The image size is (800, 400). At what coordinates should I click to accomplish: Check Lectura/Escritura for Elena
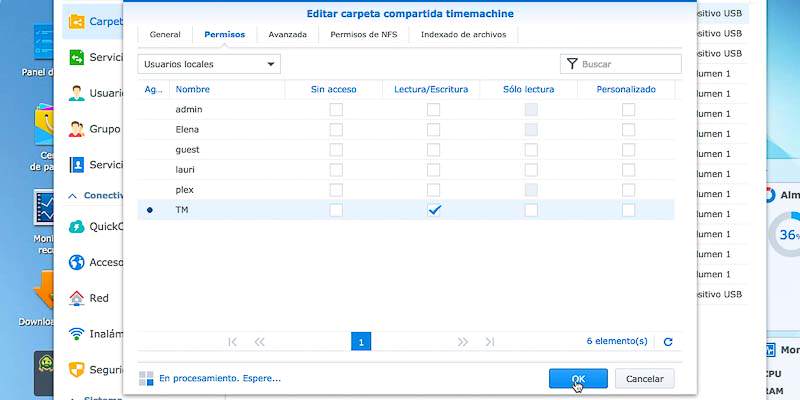tap(434, 130)
